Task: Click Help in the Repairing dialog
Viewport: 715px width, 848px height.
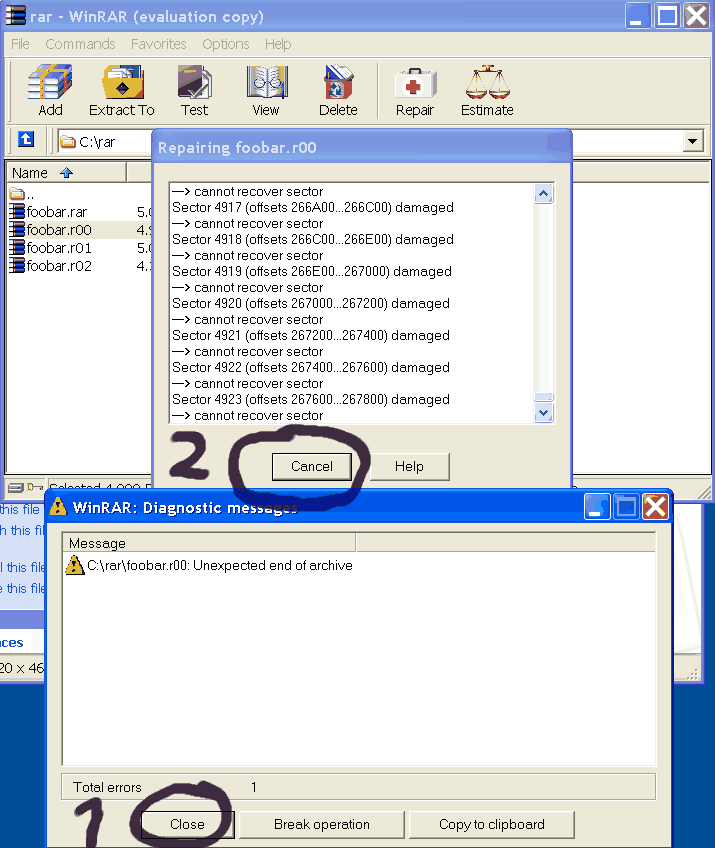Action: pyautogui.click(x=409, y=466)
